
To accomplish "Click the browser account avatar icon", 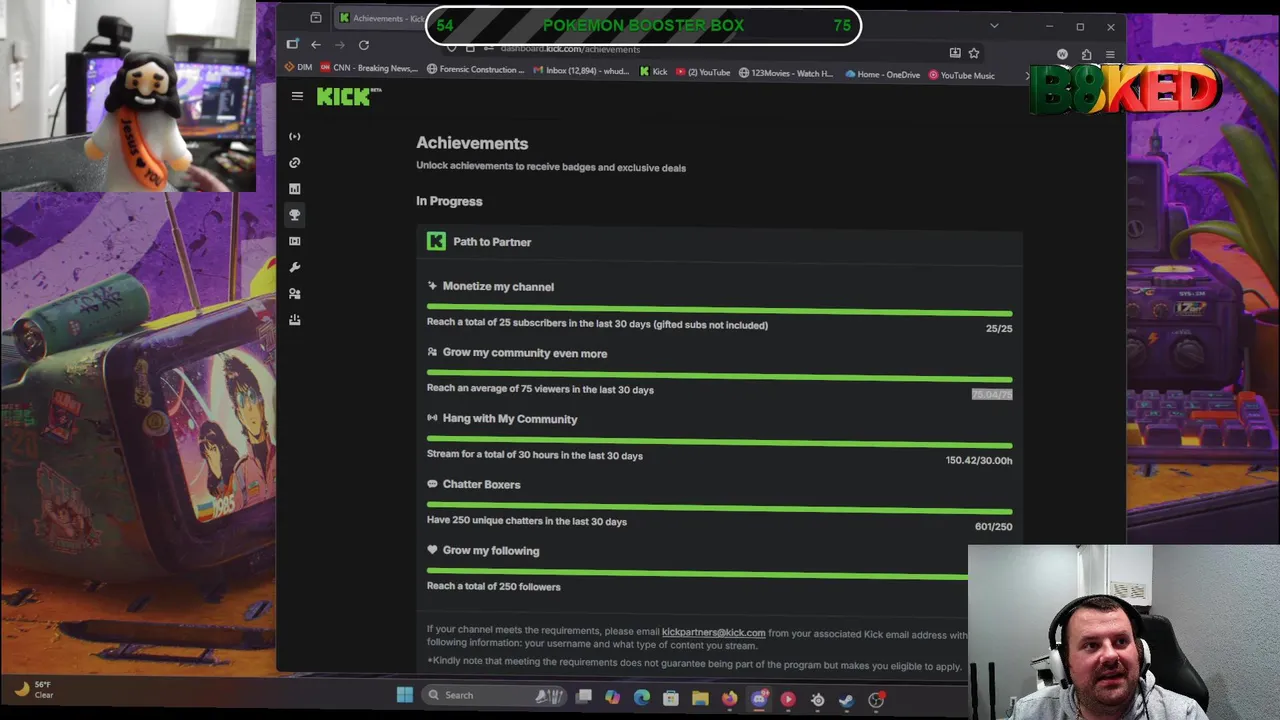I will [1062, 54].
